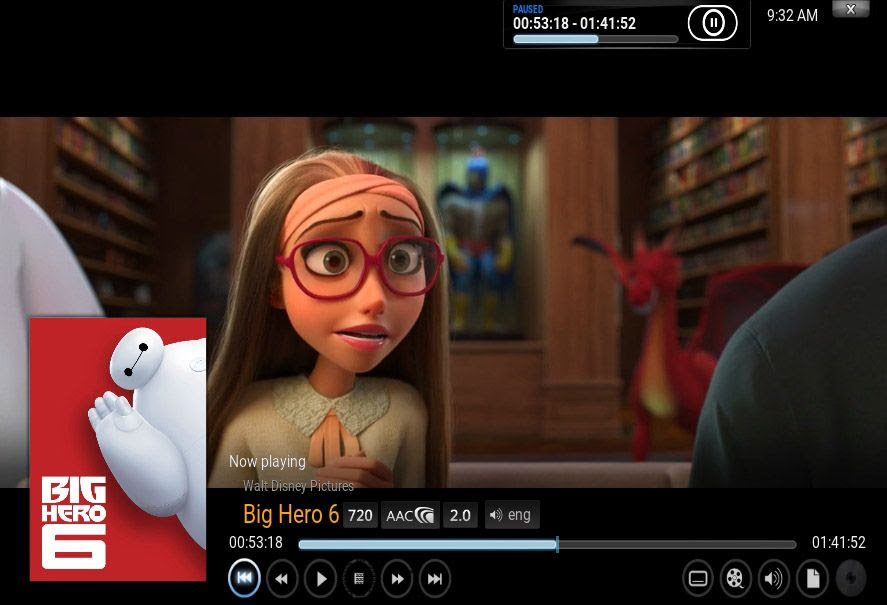Click the Big Hero 6 poster thumbnail

[118, 449]
